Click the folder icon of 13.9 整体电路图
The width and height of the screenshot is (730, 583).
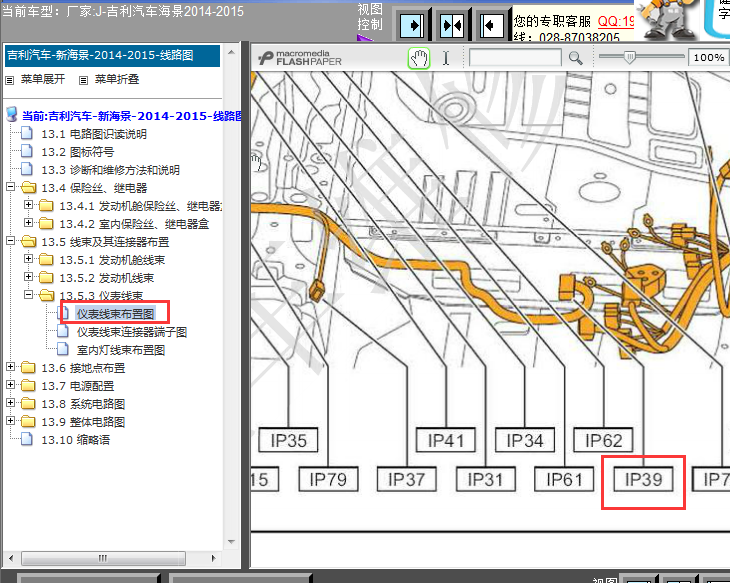click(x=28, y=421)
